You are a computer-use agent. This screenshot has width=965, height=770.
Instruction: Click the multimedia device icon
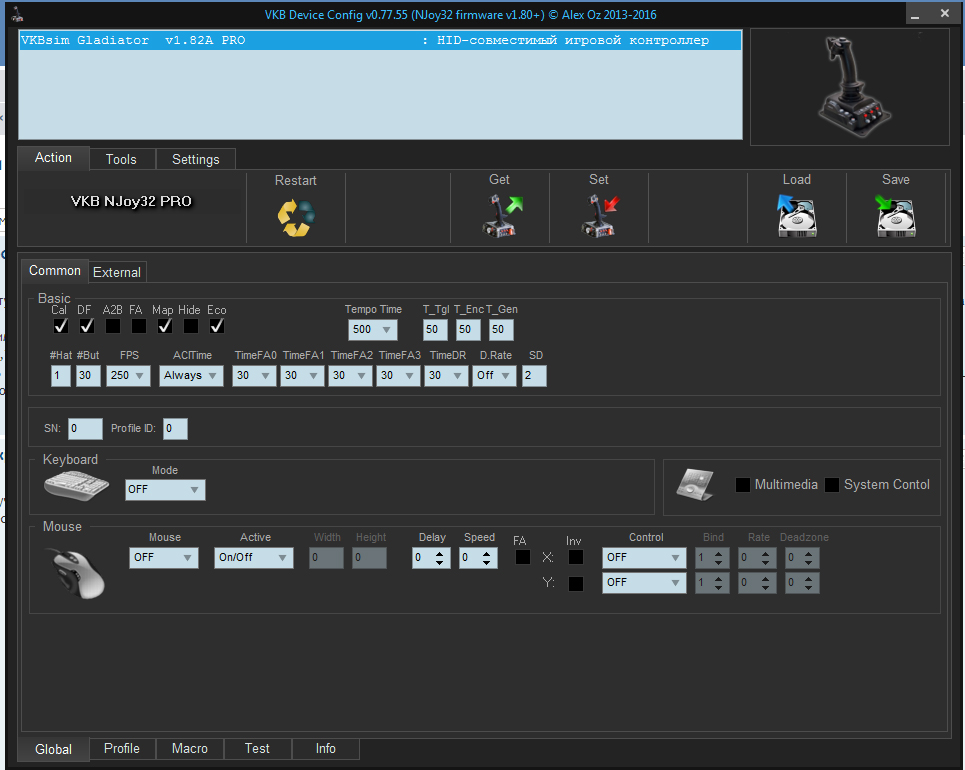(x=695, y=484)
